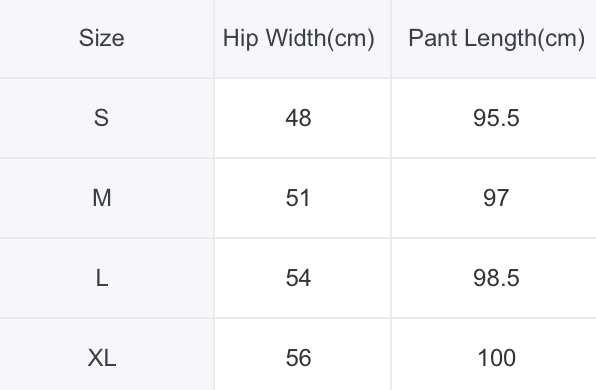Click the XL pant length cell
This screenshot has width=596, height=390.
494,355
